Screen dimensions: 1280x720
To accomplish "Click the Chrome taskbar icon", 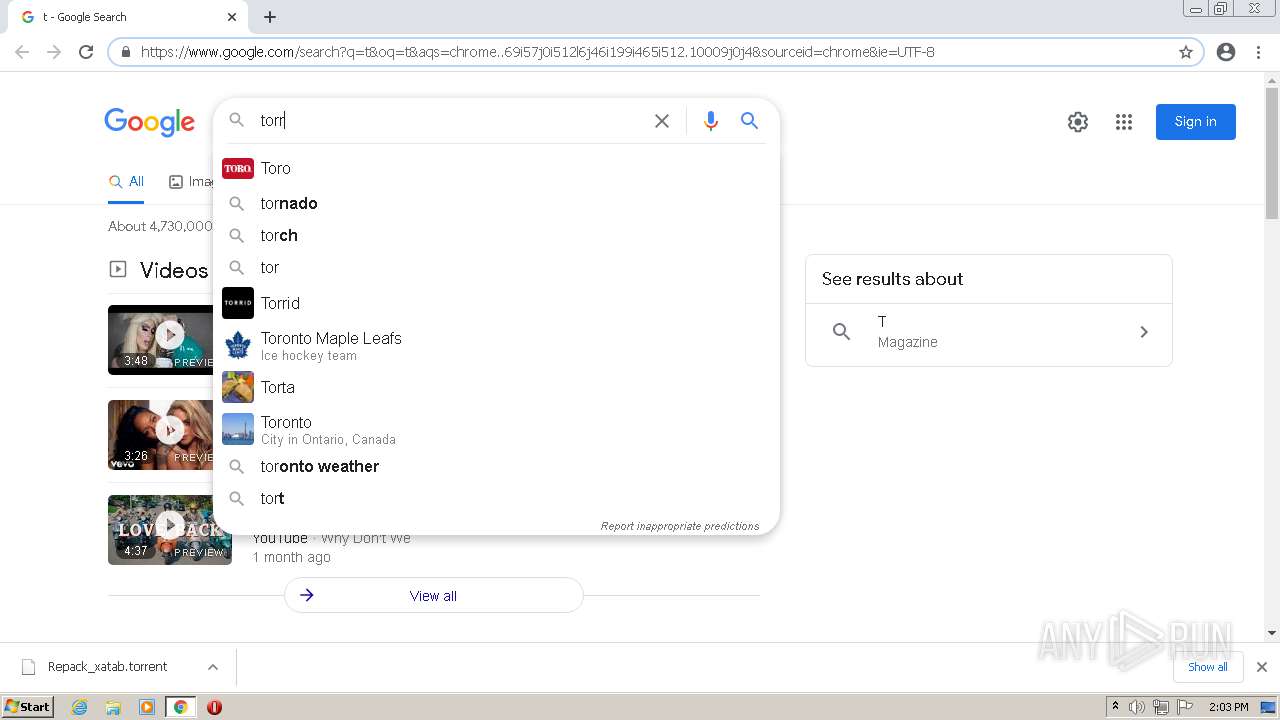I will click(x=180, y=707).
